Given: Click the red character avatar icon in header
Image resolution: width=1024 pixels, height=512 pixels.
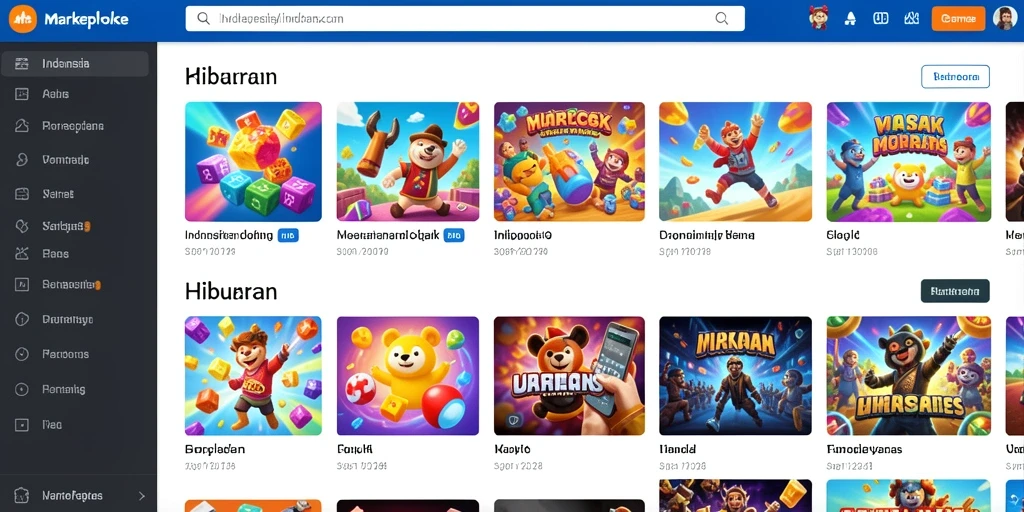Looking at the screenshot, I should pyautogui.click(x=819, y=18).
